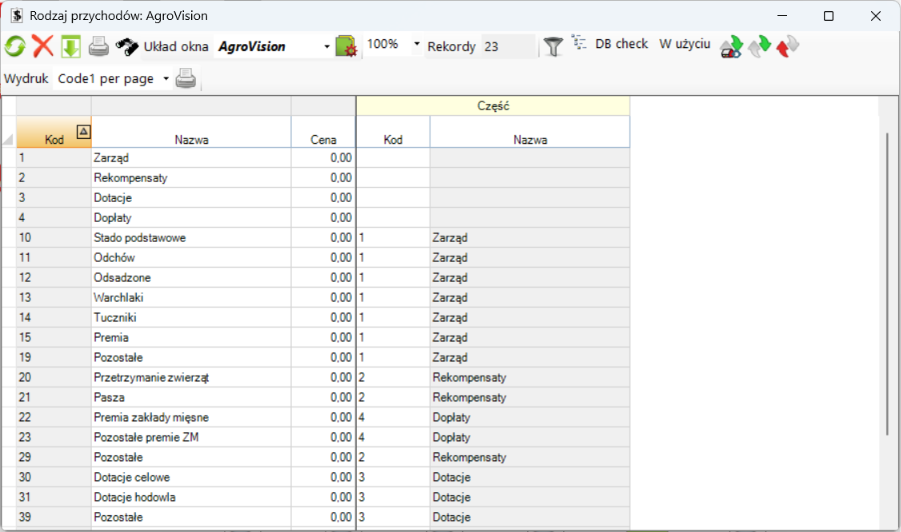
Task: Select the 'Przetrzymanie zwierząt' cell
Action: coord(191,377)
